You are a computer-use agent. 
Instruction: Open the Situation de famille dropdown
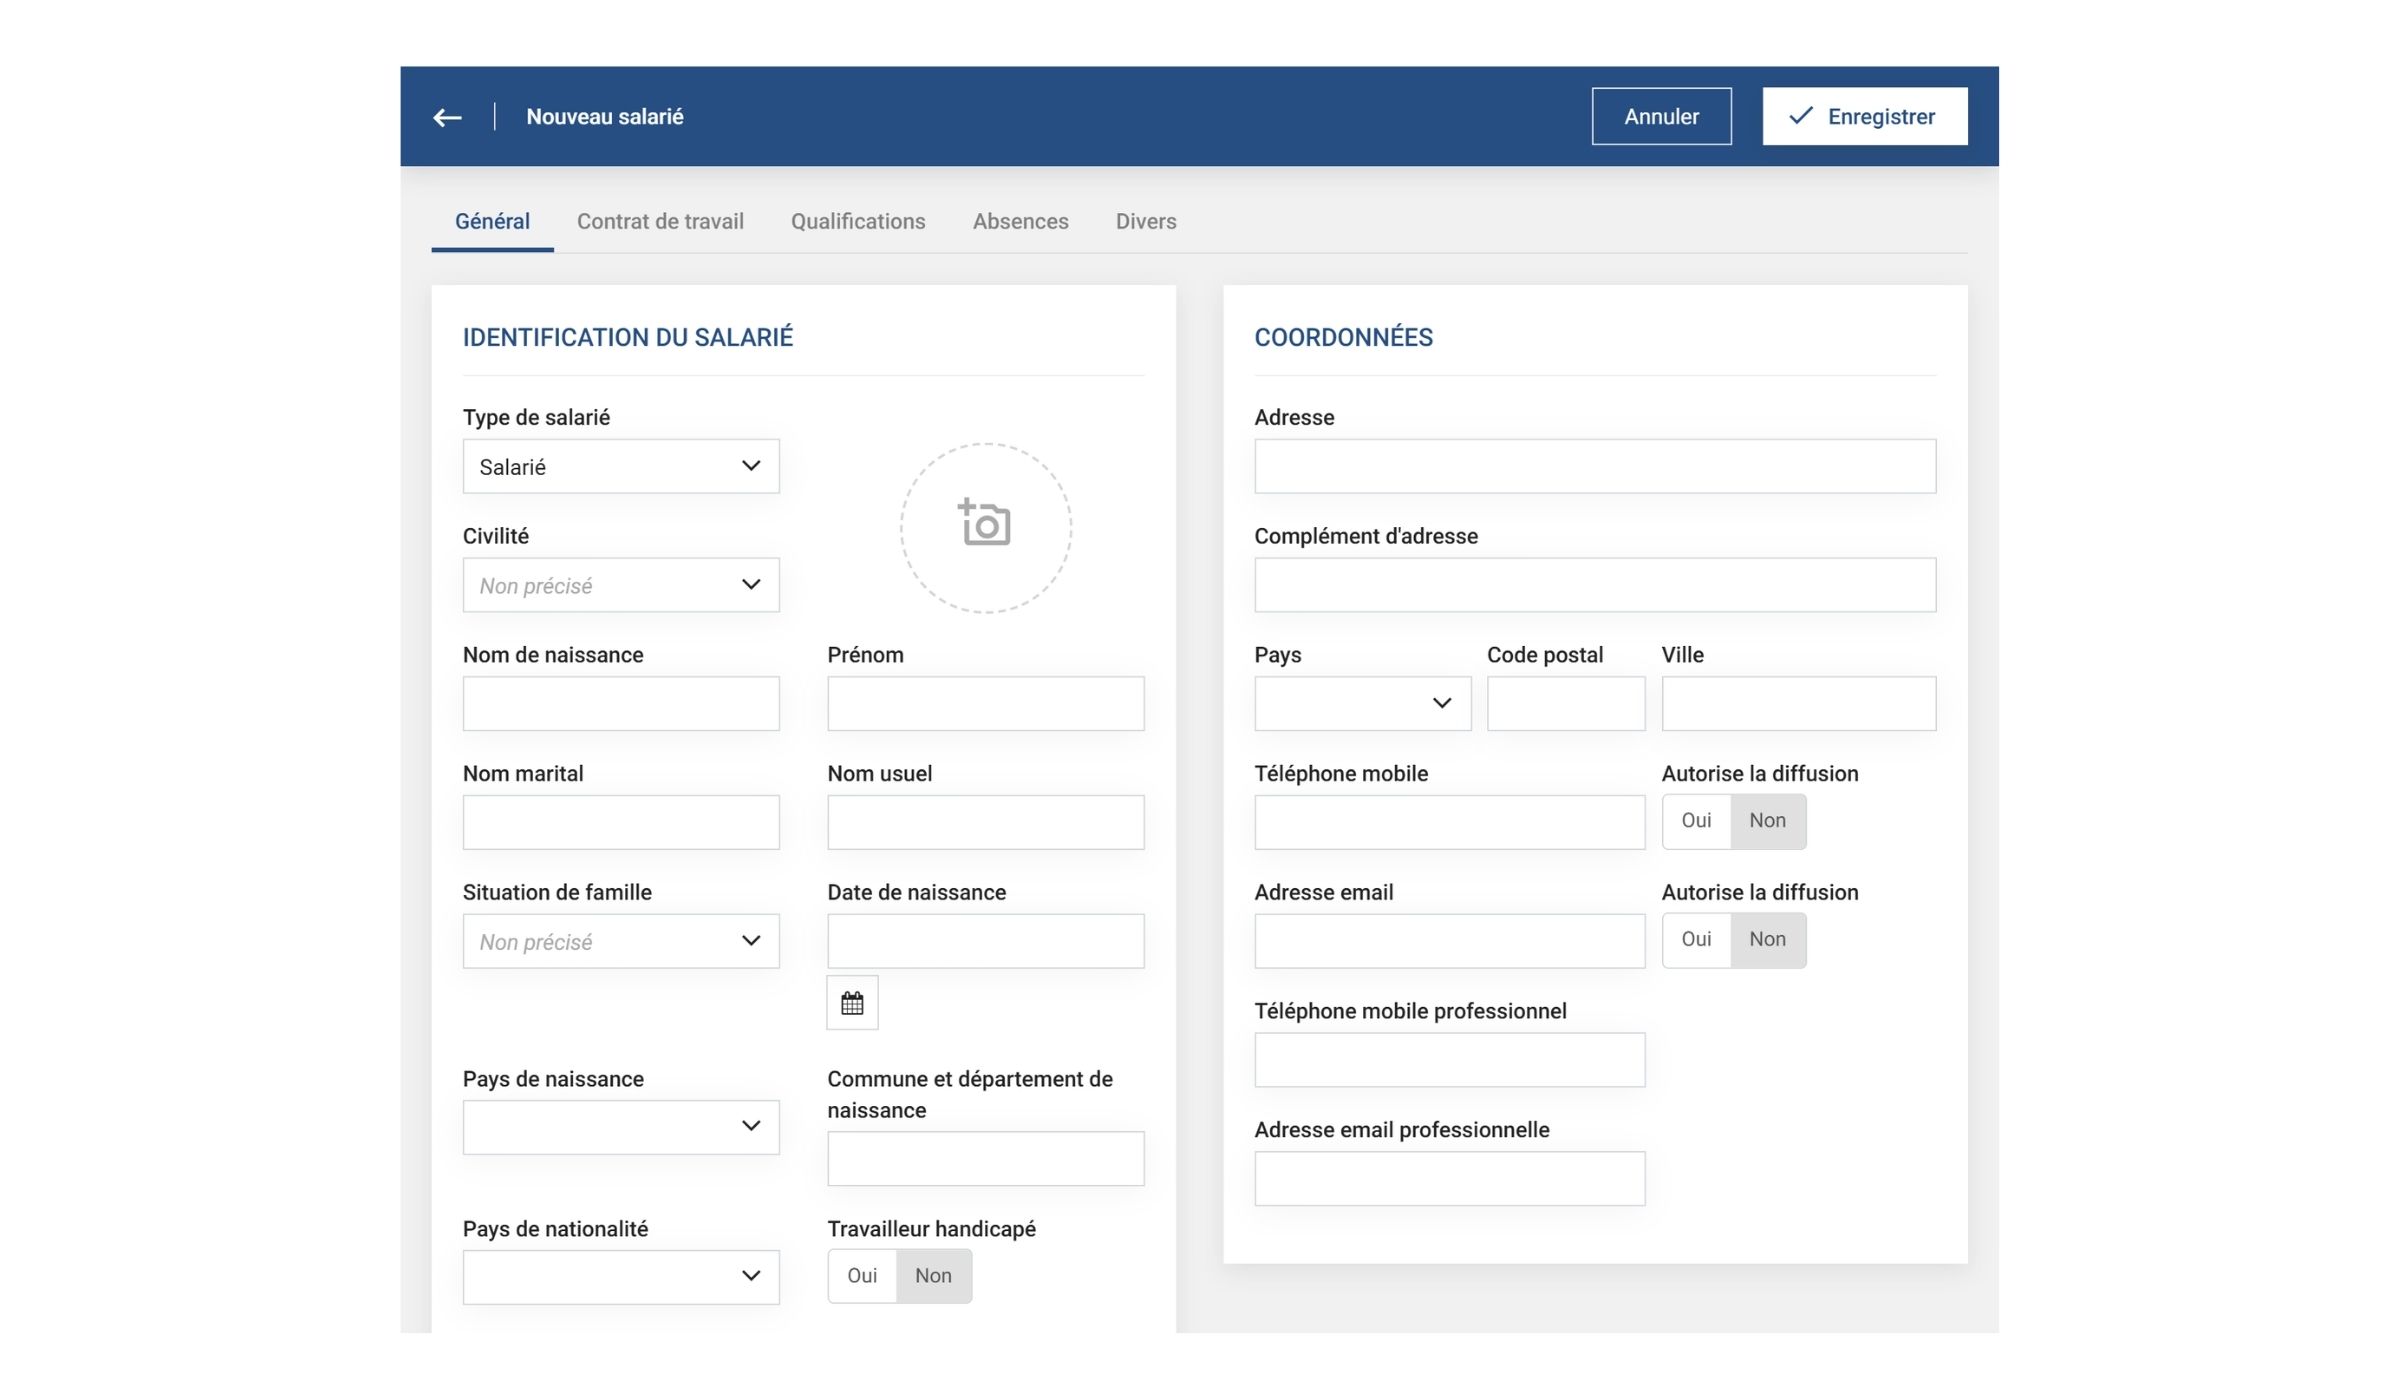coord(620,941)
